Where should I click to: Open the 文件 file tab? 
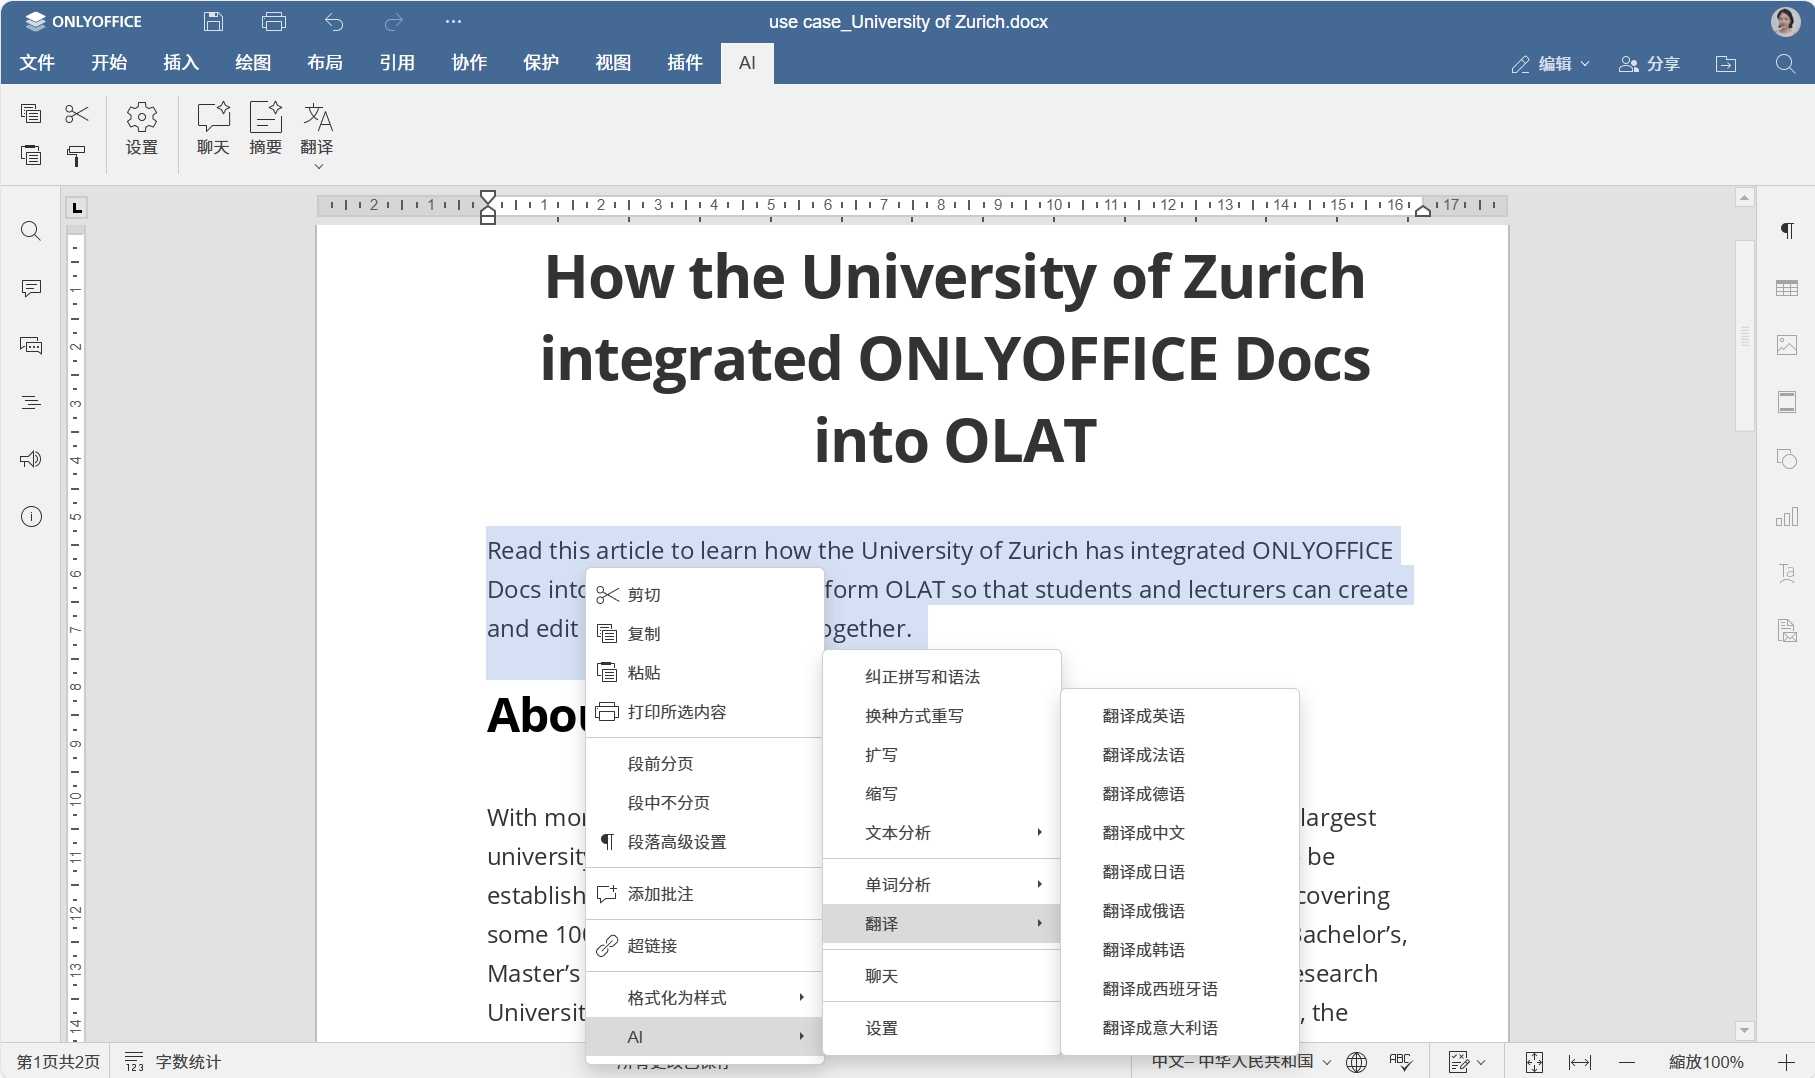37,62
